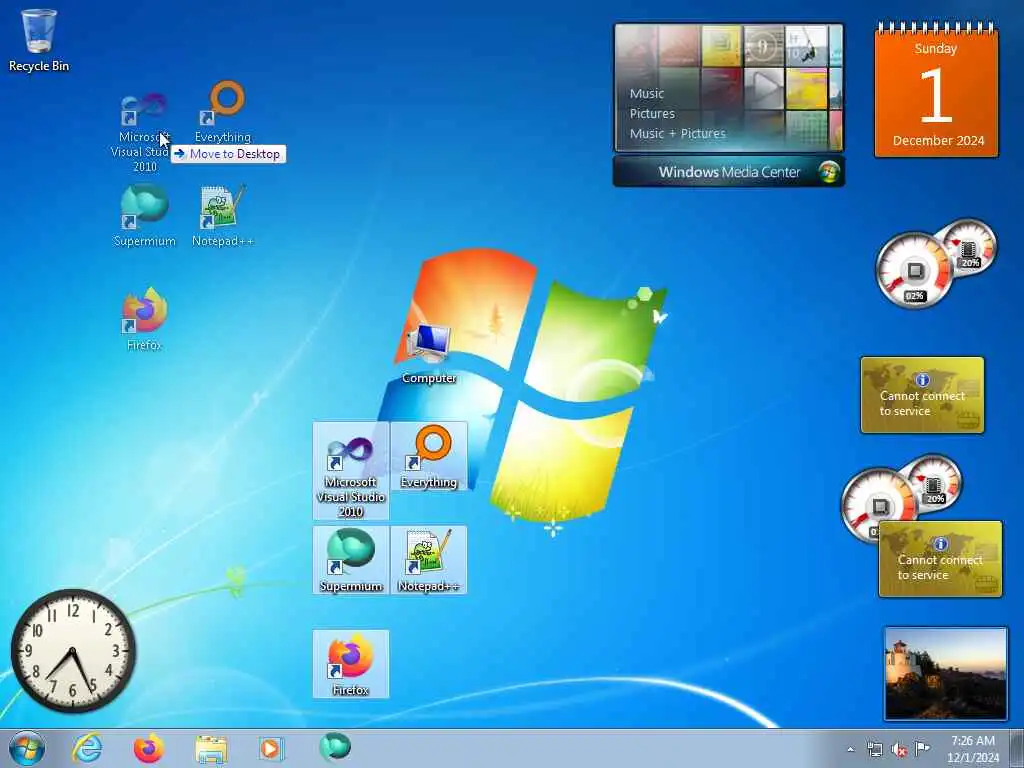Open Pictures in Media Center gadget

[x=652, y=114]
